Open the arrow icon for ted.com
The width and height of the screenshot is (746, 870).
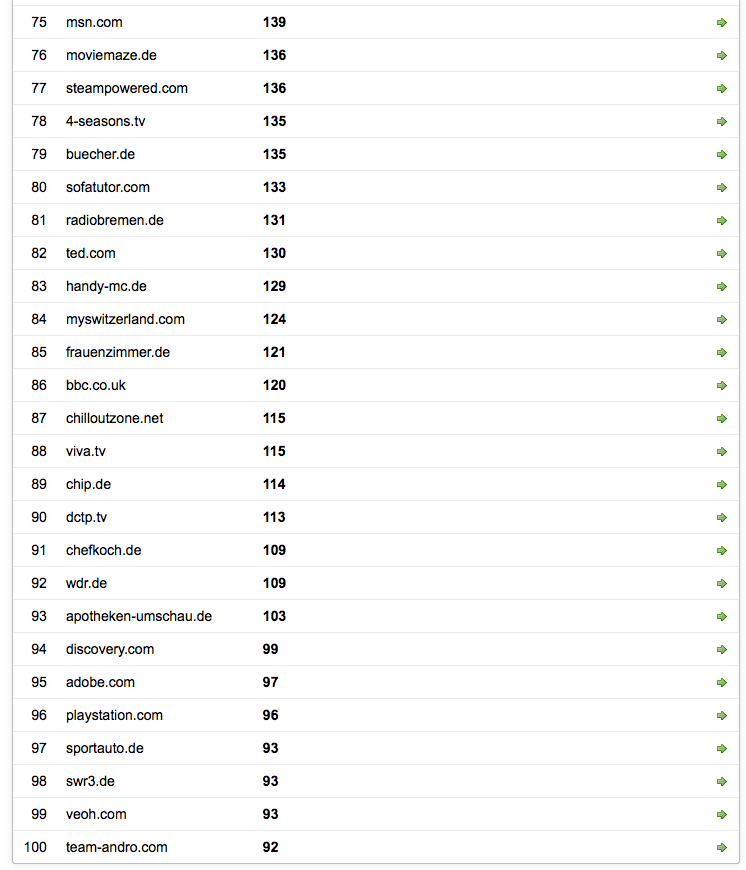click(x=721, y=253)
